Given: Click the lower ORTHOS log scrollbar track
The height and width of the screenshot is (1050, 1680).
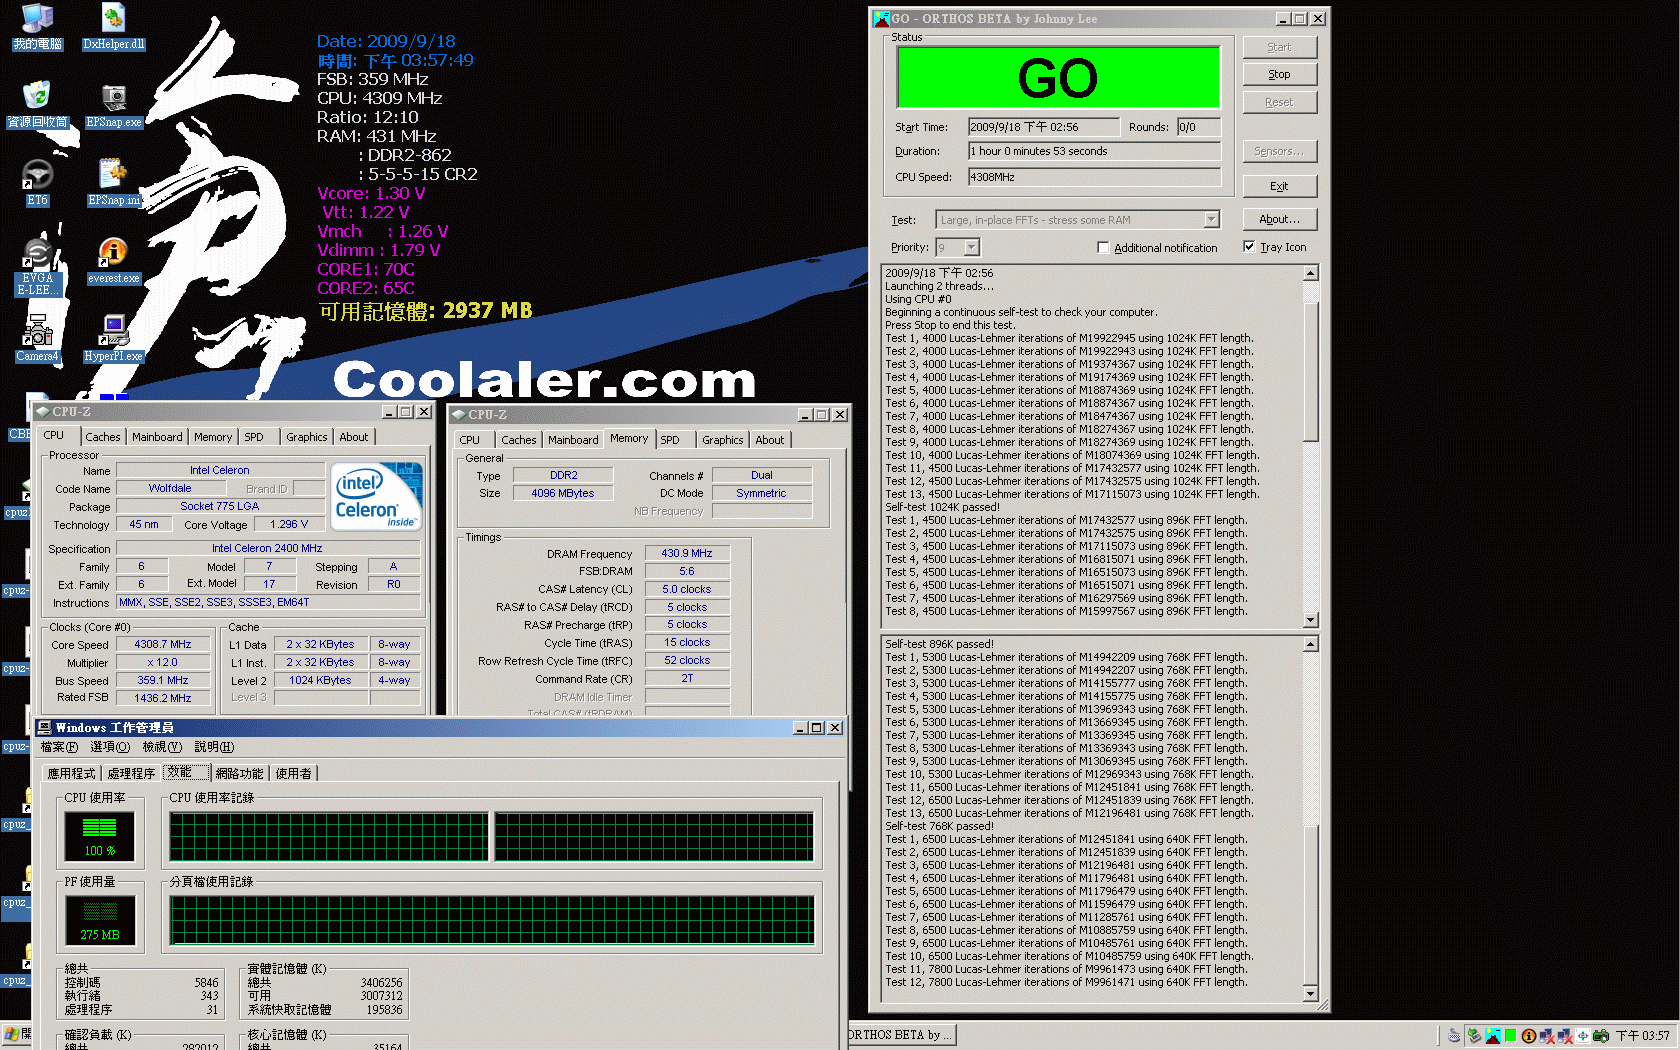Looking at the screenshot, I should 1310,740.
